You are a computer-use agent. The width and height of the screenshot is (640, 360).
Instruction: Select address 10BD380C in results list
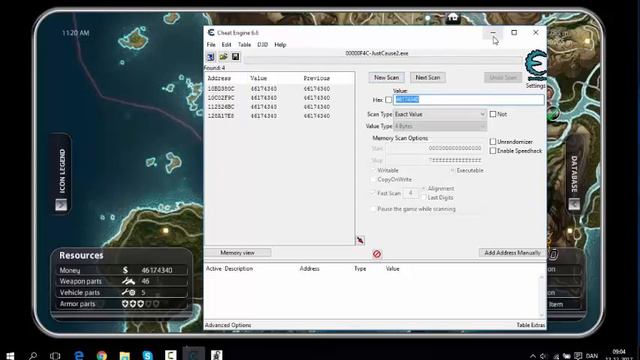click(279, 89)
